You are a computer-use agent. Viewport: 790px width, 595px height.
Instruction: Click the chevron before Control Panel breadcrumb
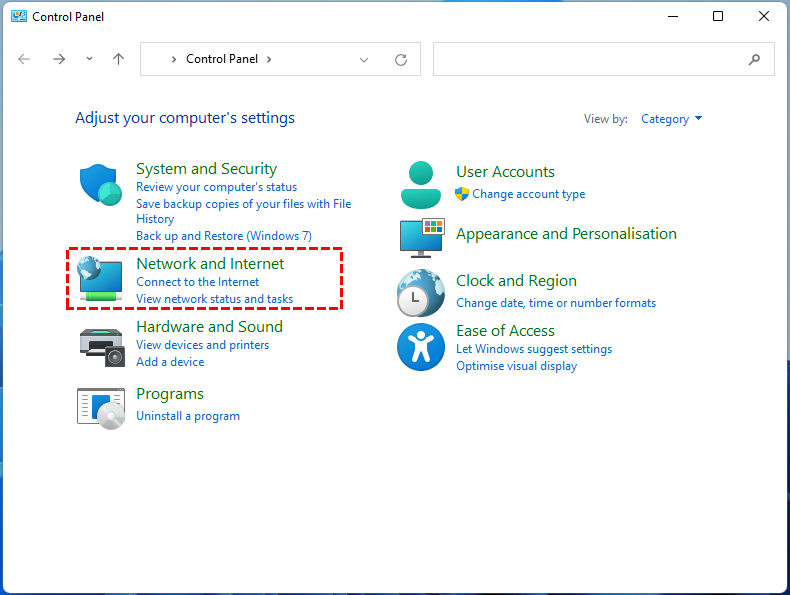click(174, 59)
